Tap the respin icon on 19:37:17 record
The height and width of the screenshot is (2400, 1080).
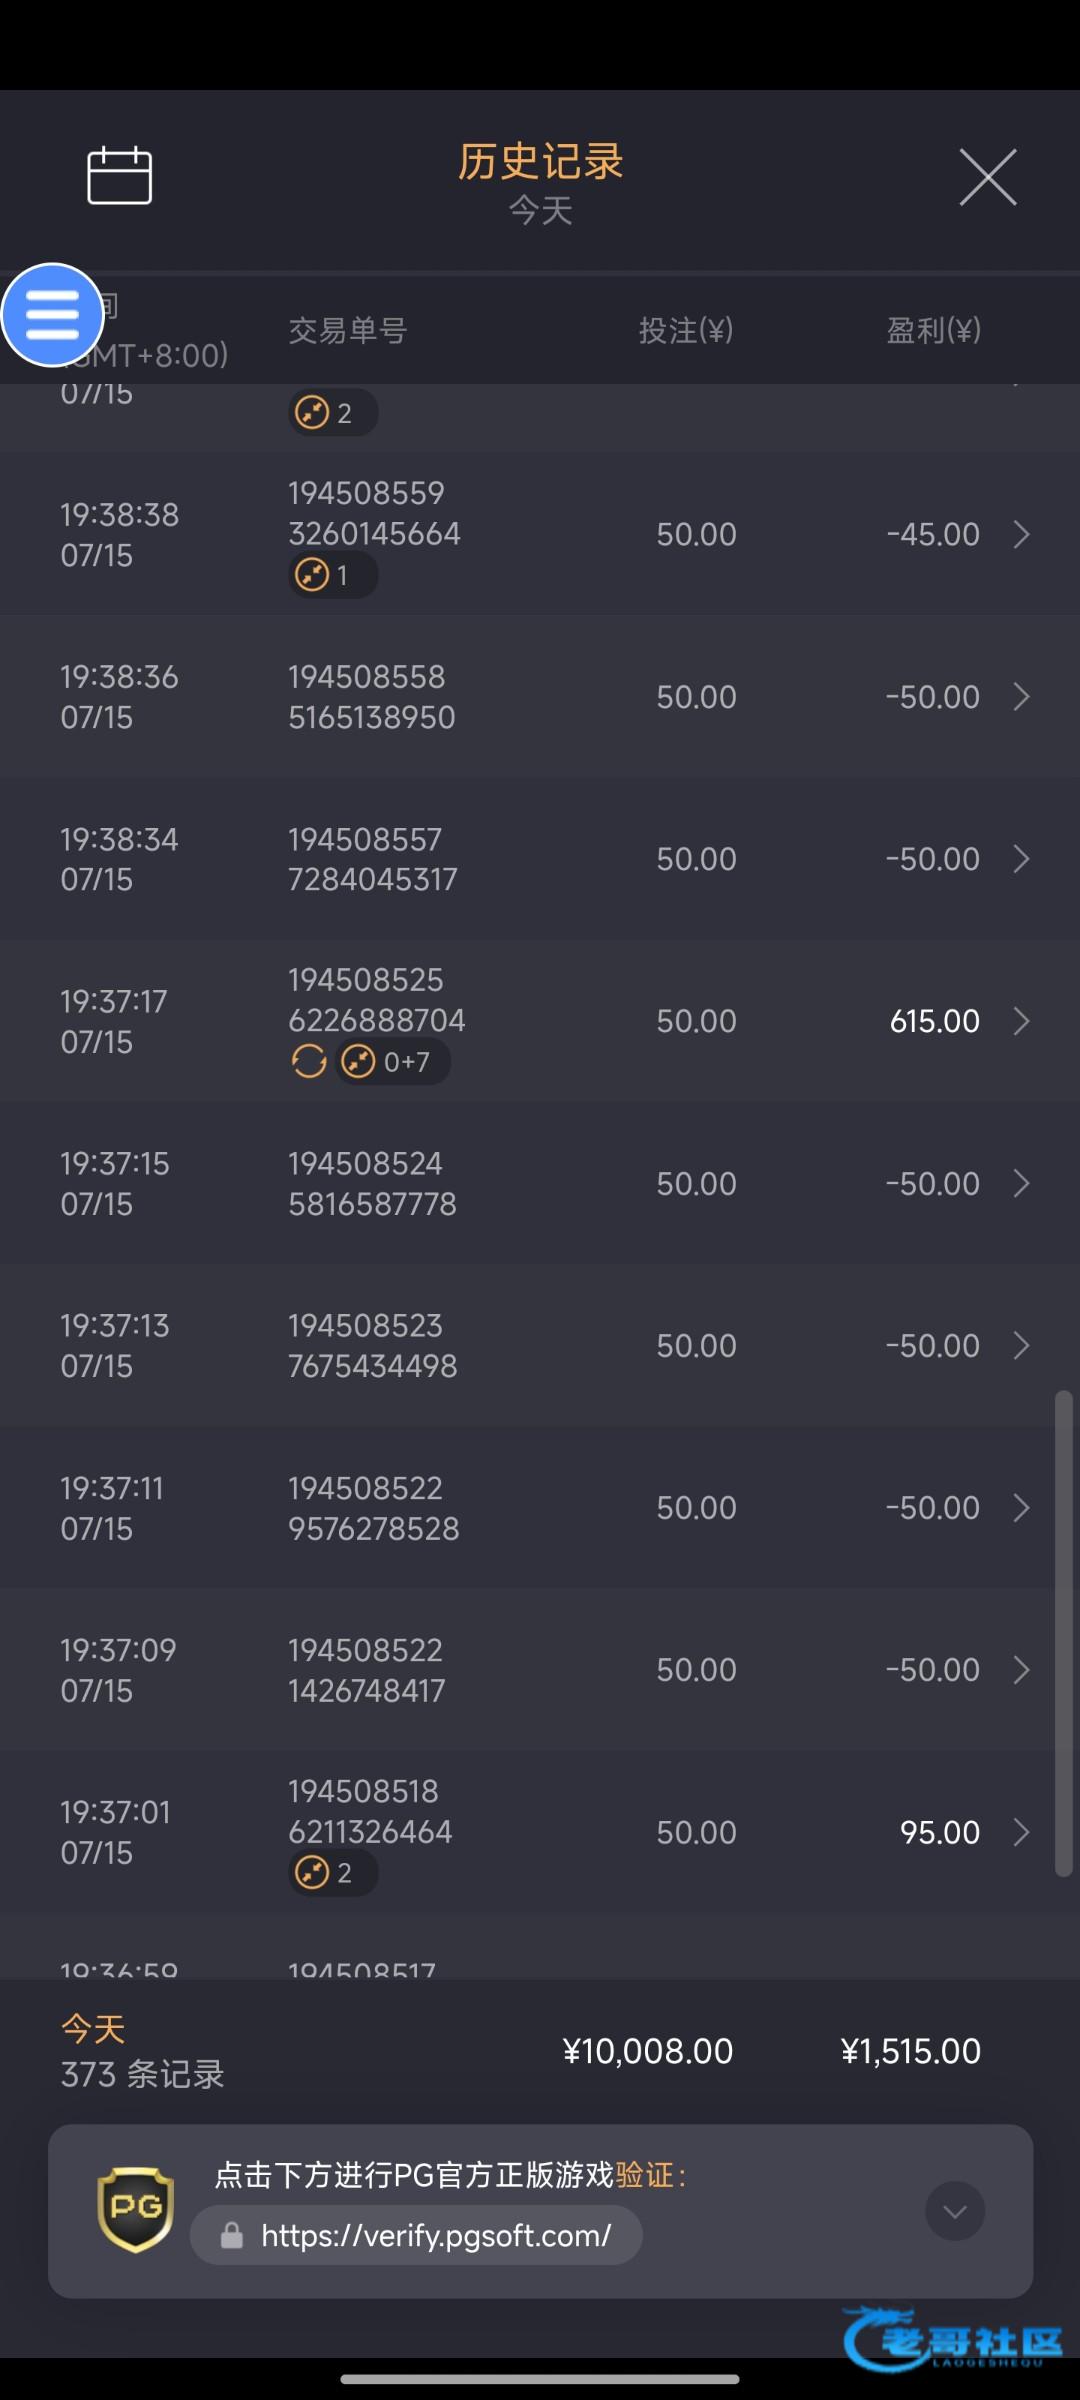(309, 1061)
